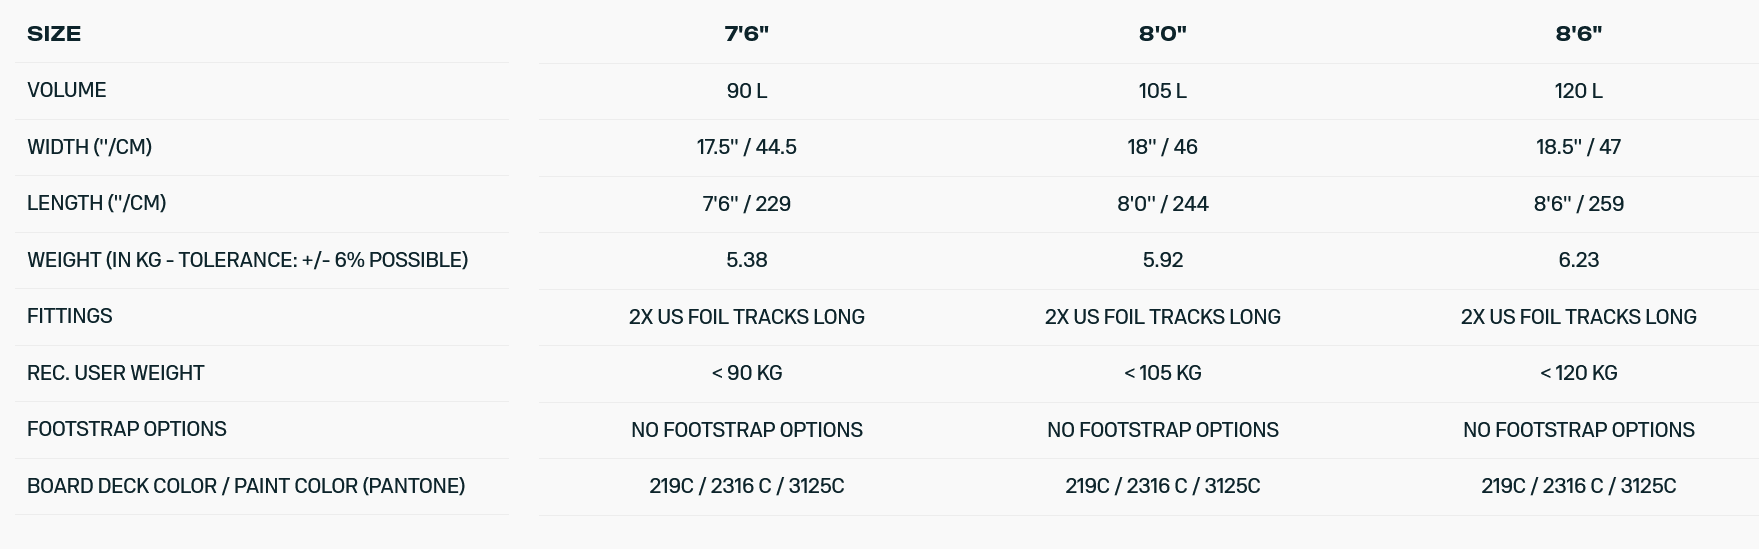
Task: Click the VOLUME row label
Action: click(x=67, y=90)
